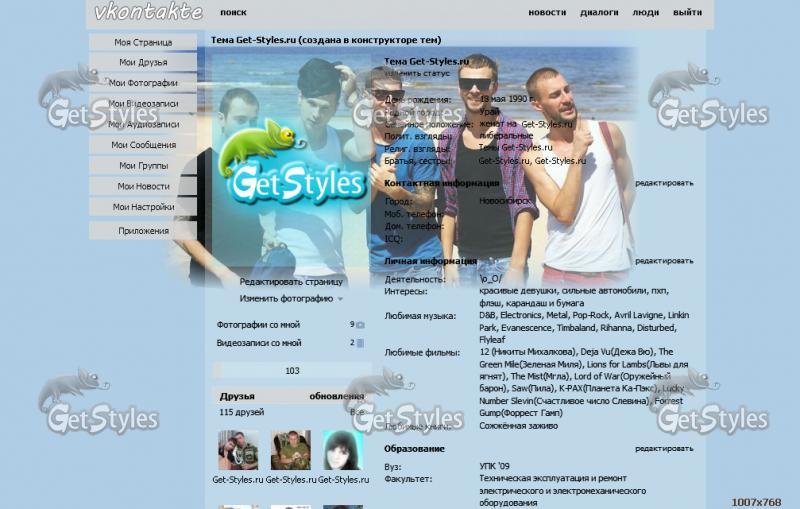800x509 pixels.
Task: Open Видеозаписи со мной
Action: pyautogui.click(x=259, y=343)
